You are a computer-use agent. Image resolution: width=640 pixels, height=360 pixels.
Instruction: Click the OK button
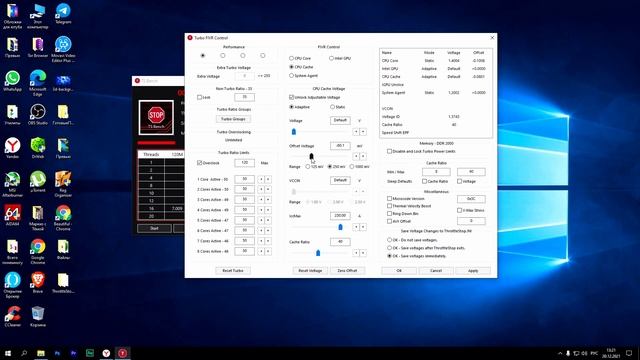(399, 271)
